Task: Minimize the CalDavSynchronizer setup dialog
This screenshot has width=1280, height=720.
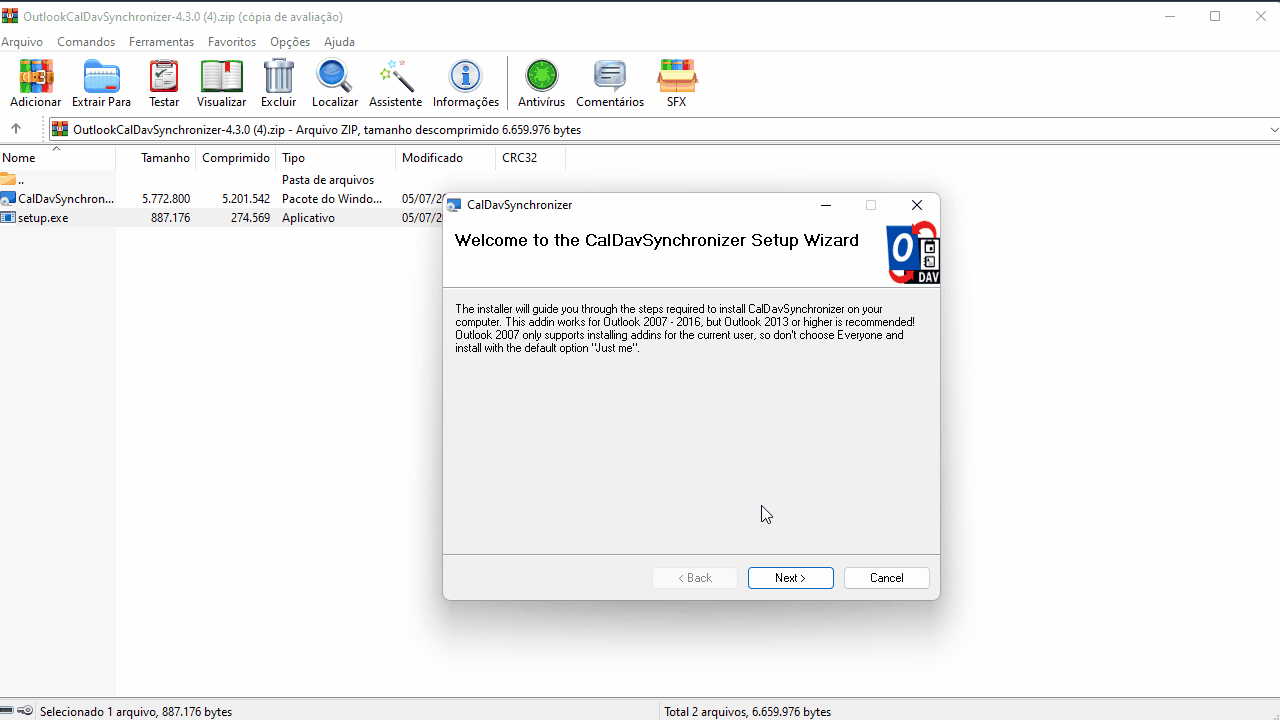Action: coord(826,205)
